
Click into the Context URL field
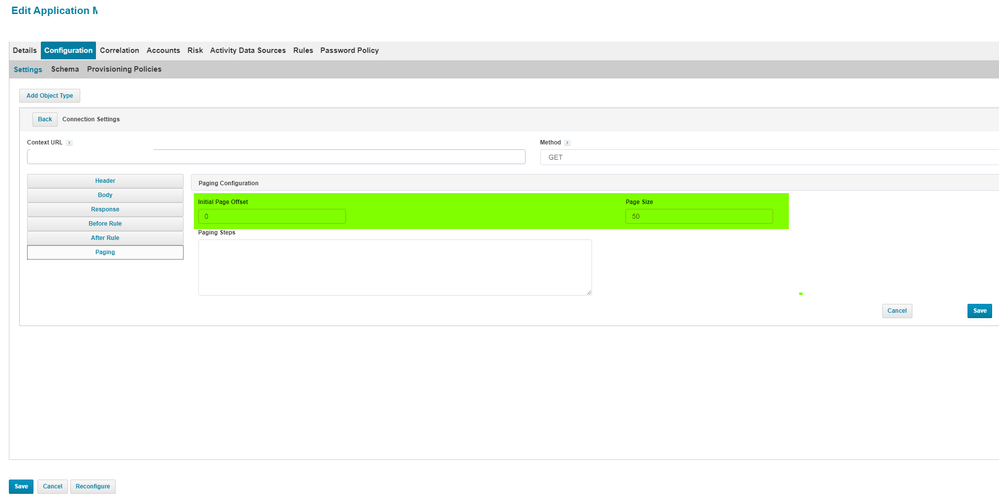[276, 157]
